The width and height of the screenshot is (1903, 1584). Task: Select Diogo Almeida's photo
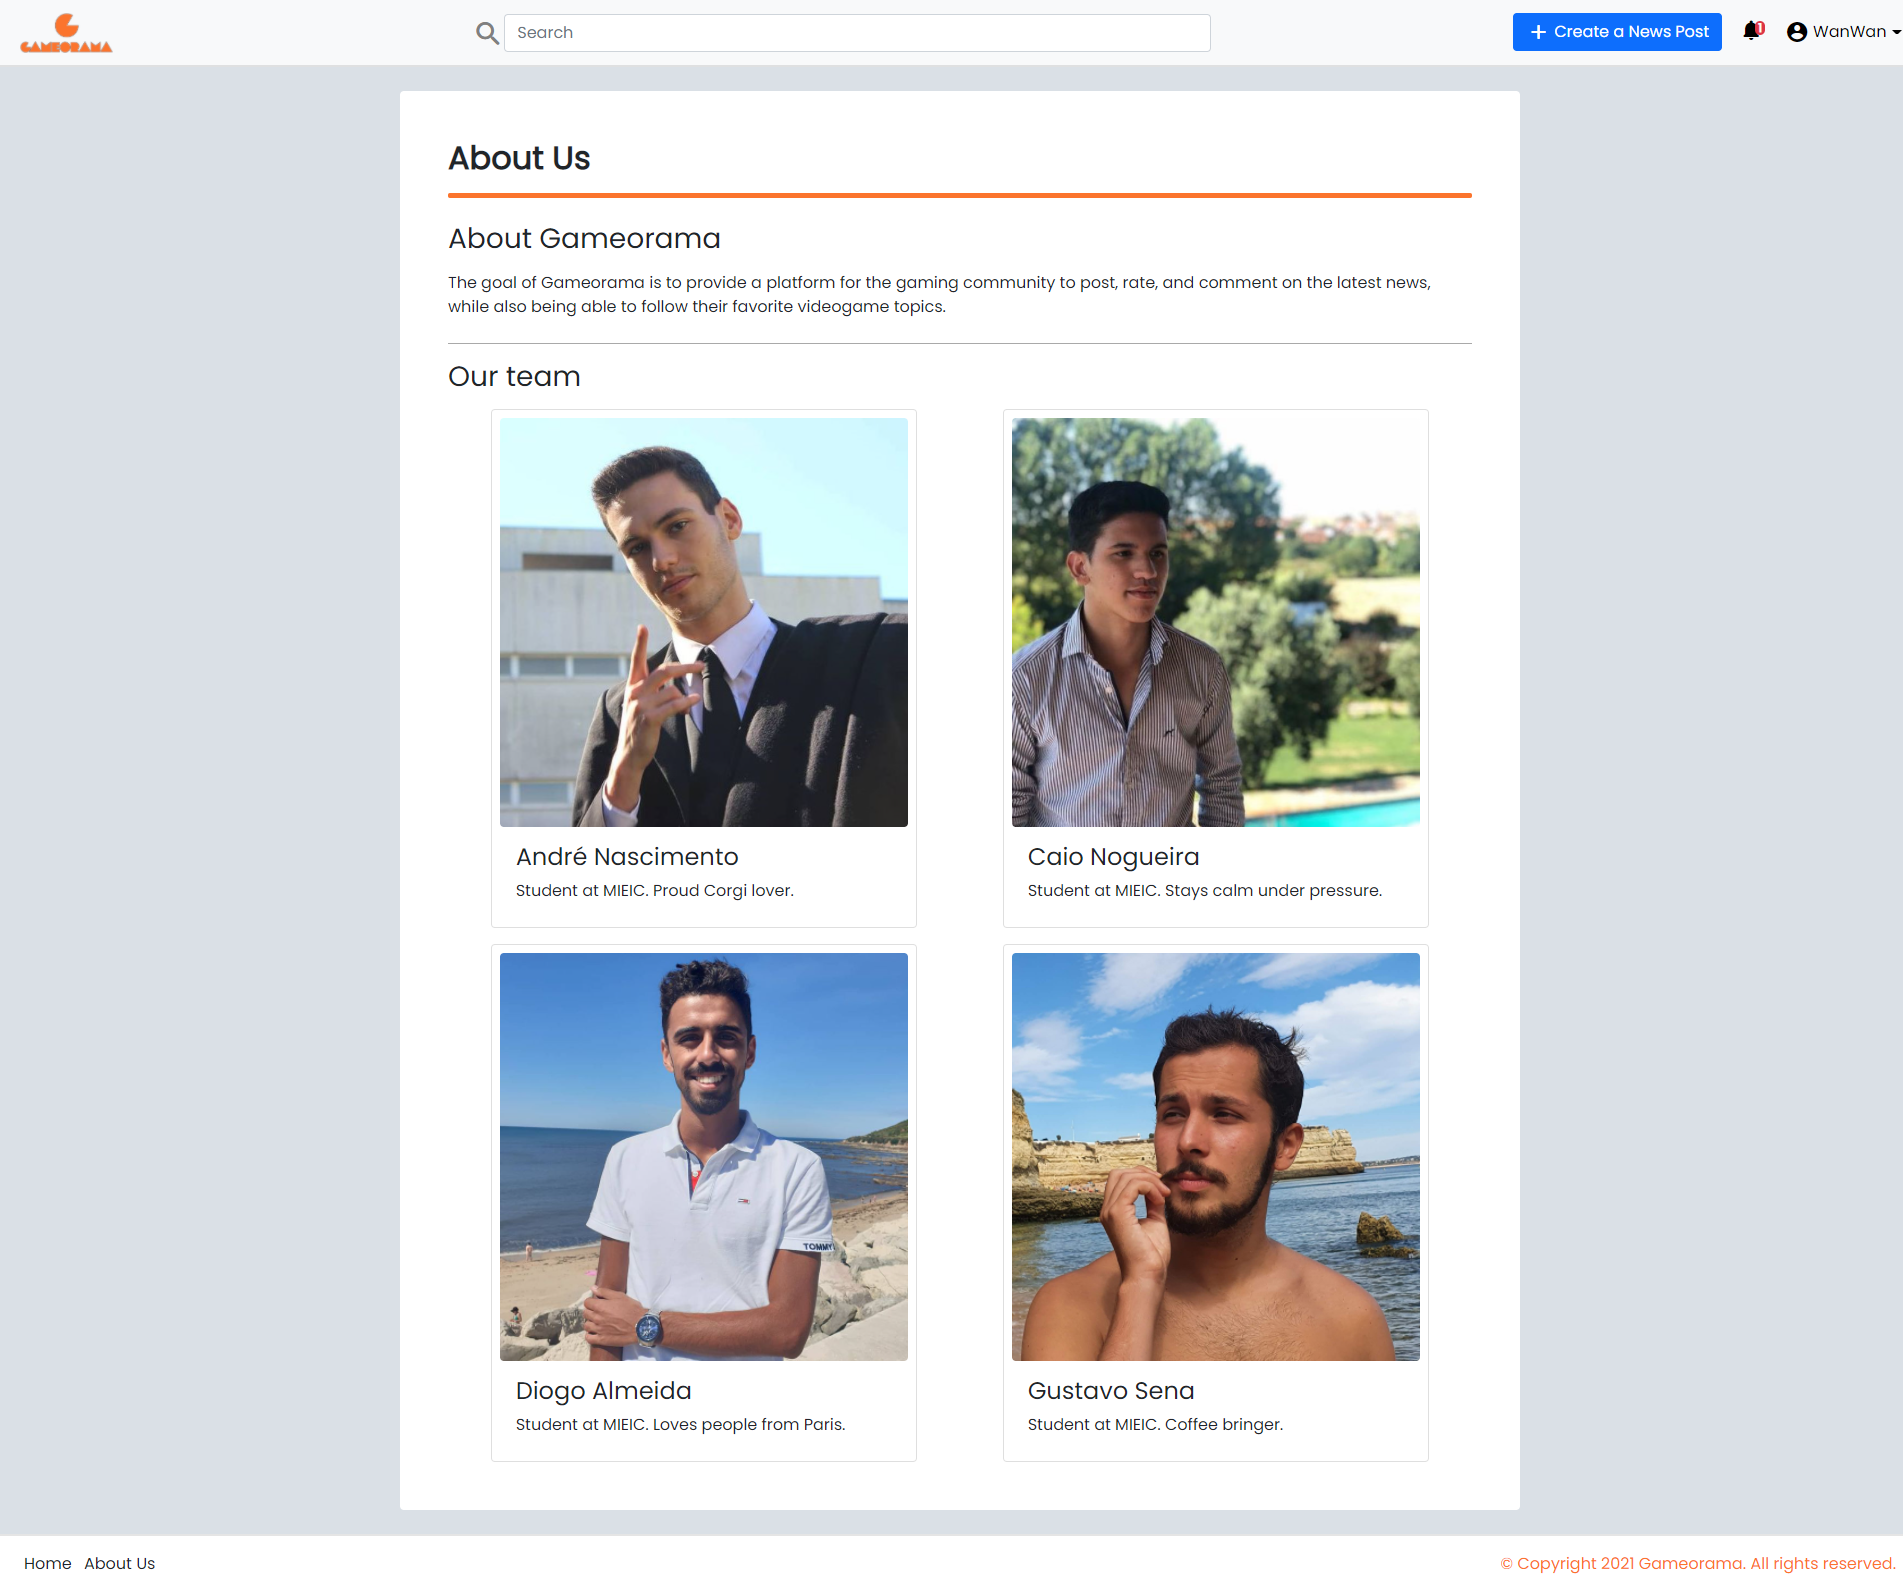tap(704, 1157)
